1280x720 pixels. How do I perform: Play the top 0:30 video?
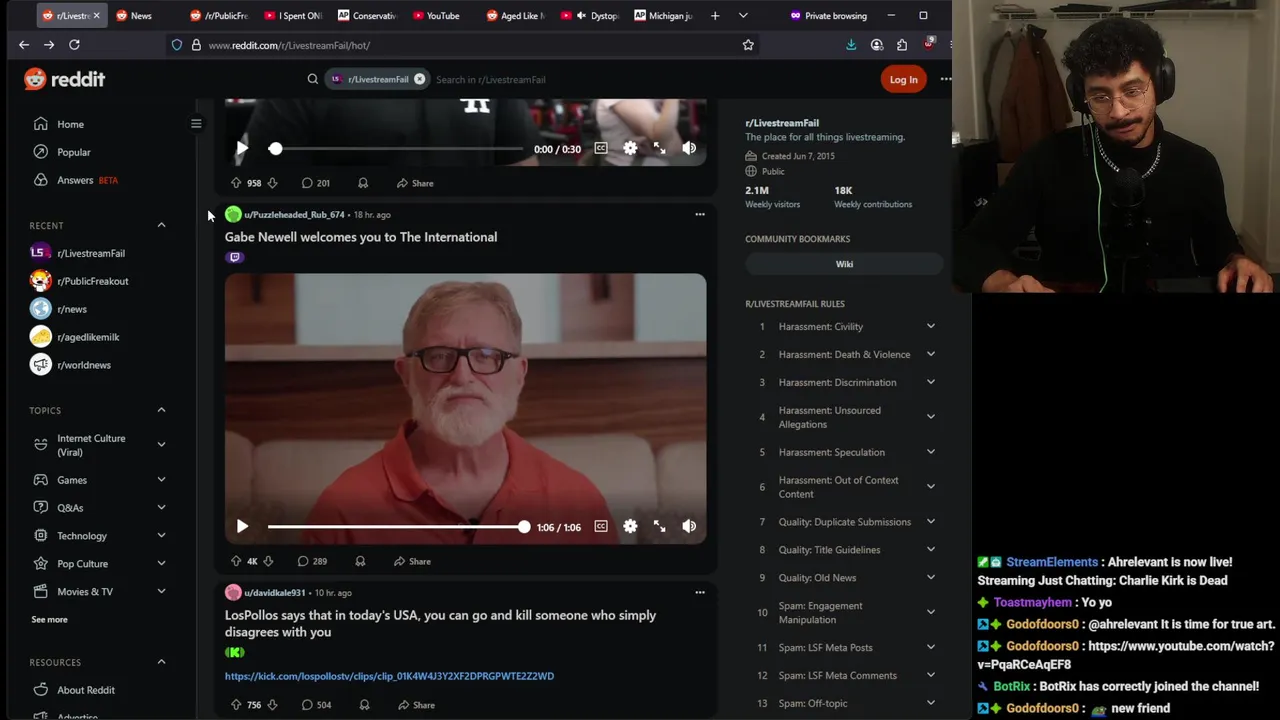242,148
